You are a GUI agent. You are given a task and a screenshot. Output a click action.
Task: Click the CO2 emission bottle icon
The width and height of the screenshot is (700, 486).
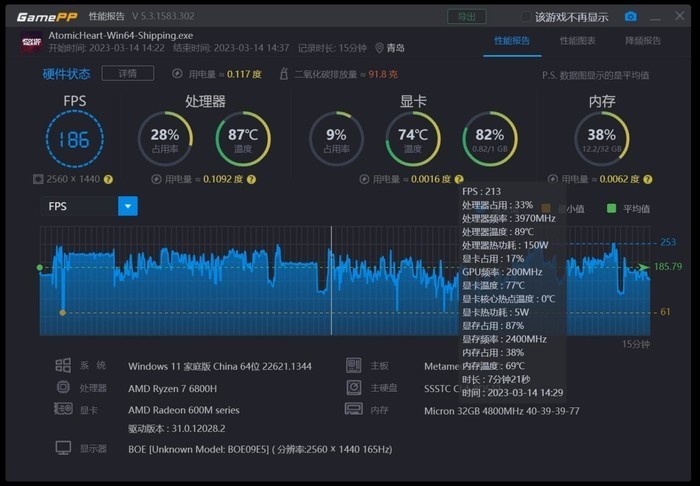283,74
